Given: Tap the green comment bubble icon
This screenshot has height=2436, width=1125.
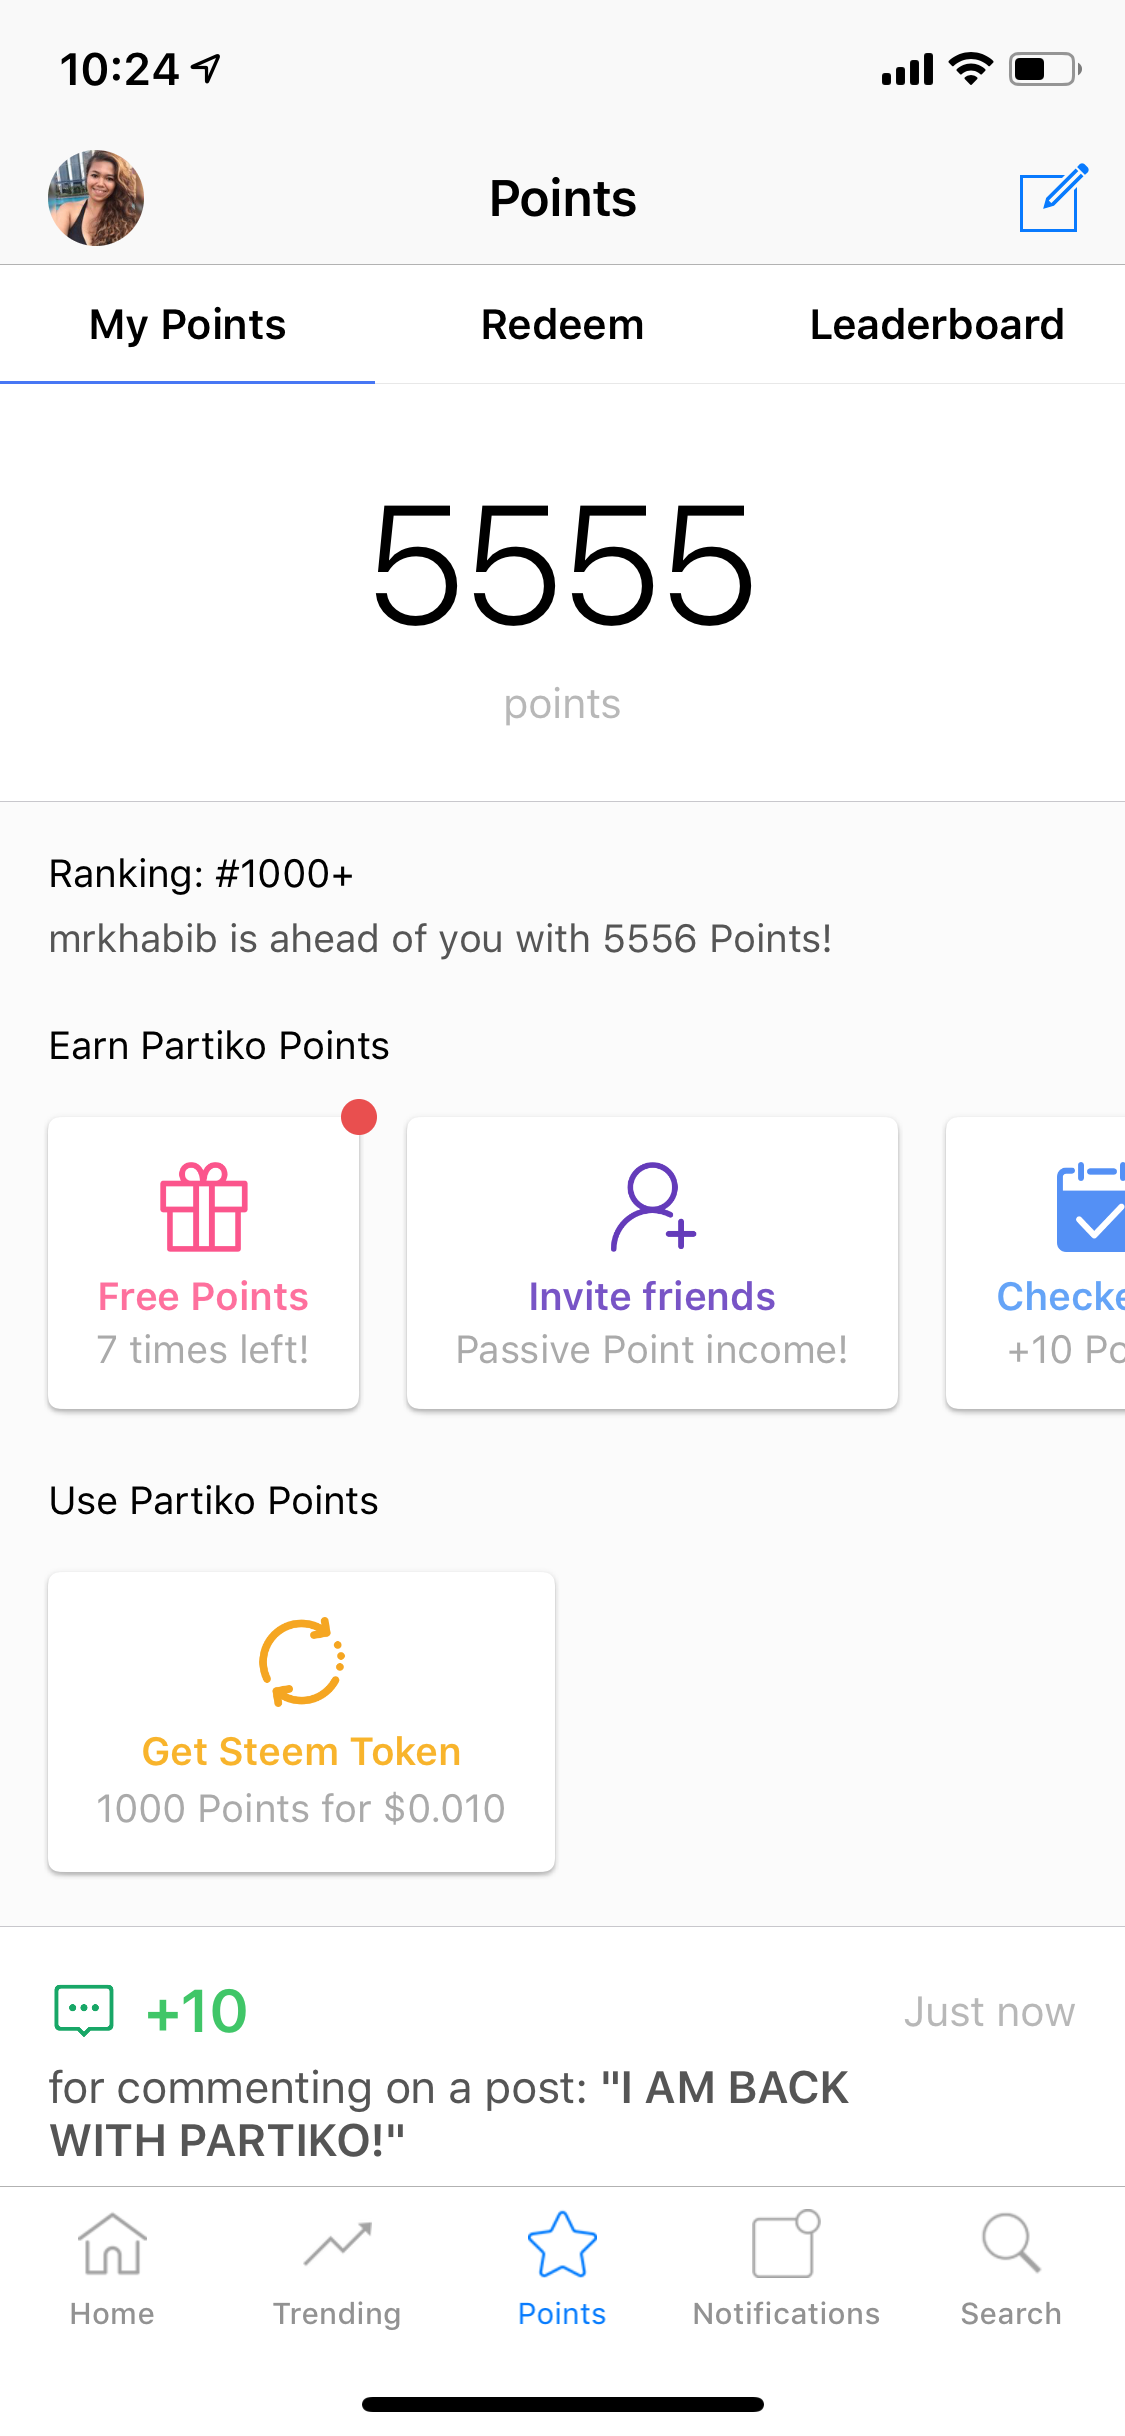Looking at the screenshot, I should 84,2010.
